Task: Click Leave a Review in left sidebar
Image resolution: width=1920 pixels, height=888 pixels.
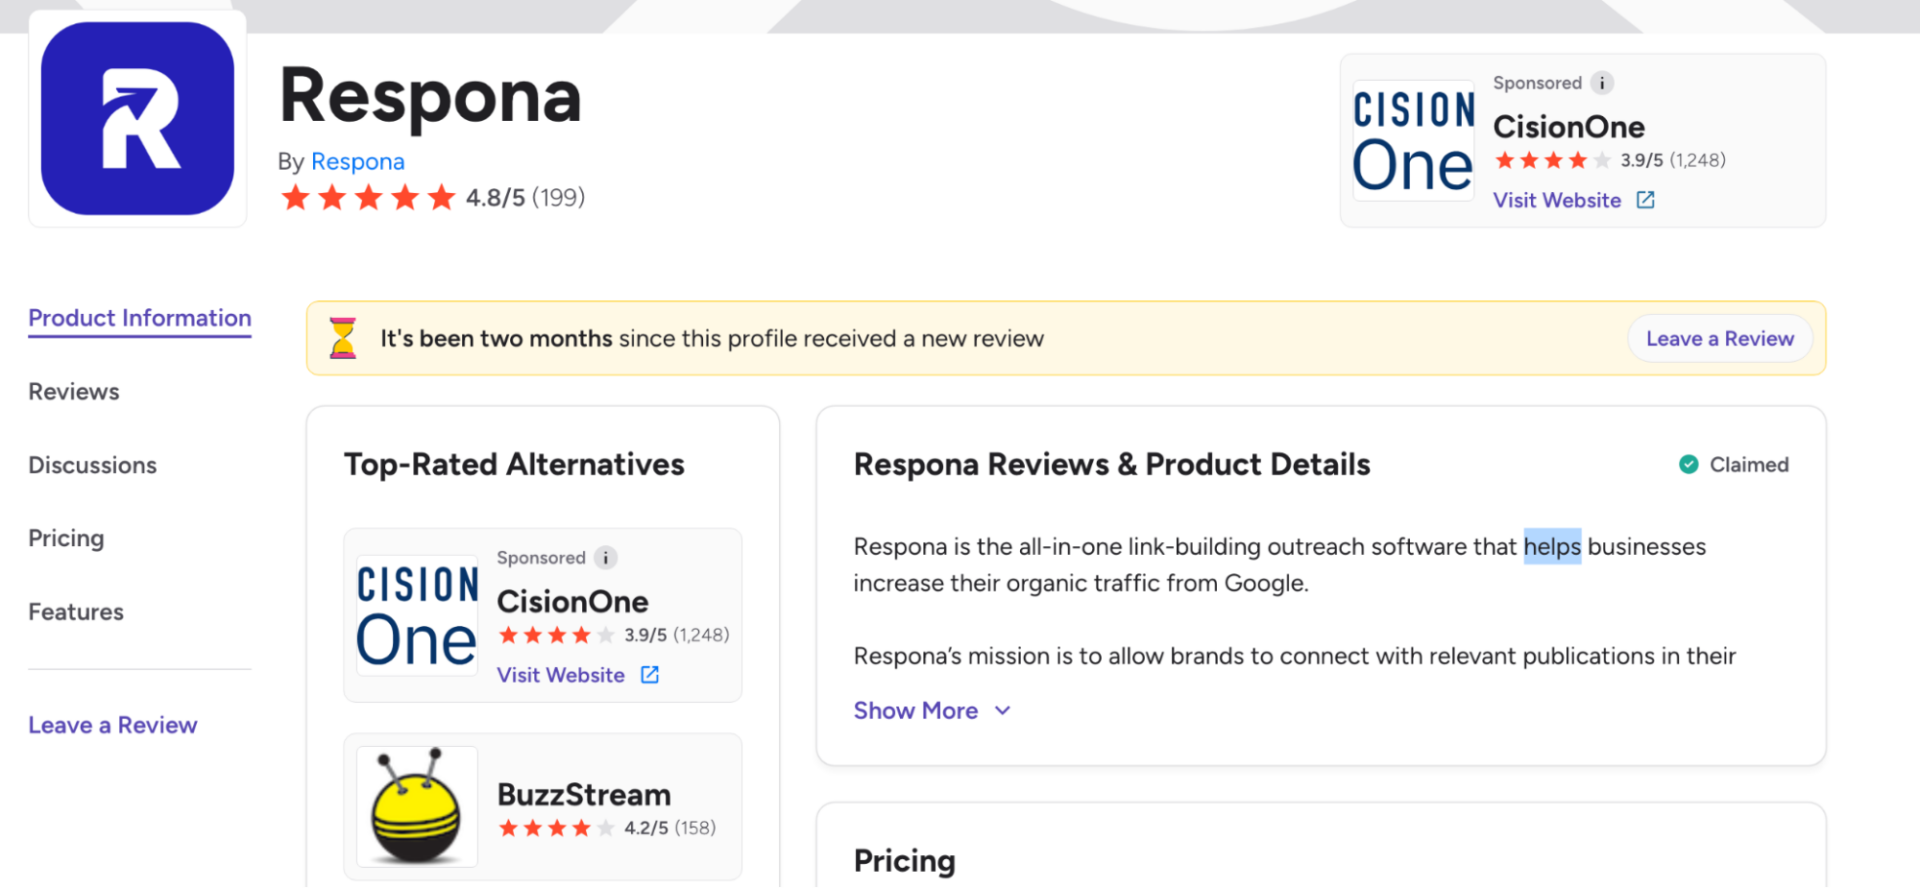Action: point(113,725)
